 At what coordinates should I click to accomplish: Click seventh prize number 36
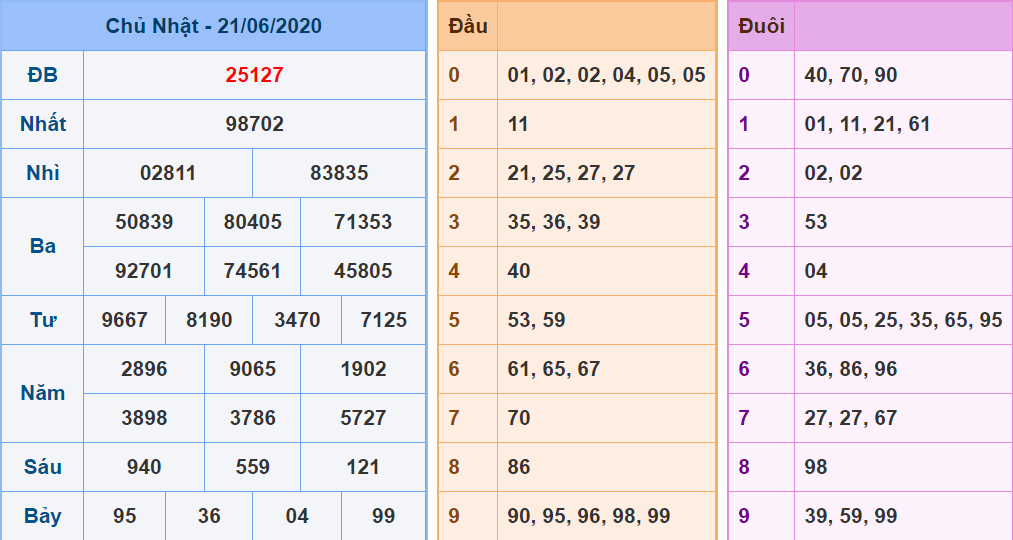pos(209,516)
